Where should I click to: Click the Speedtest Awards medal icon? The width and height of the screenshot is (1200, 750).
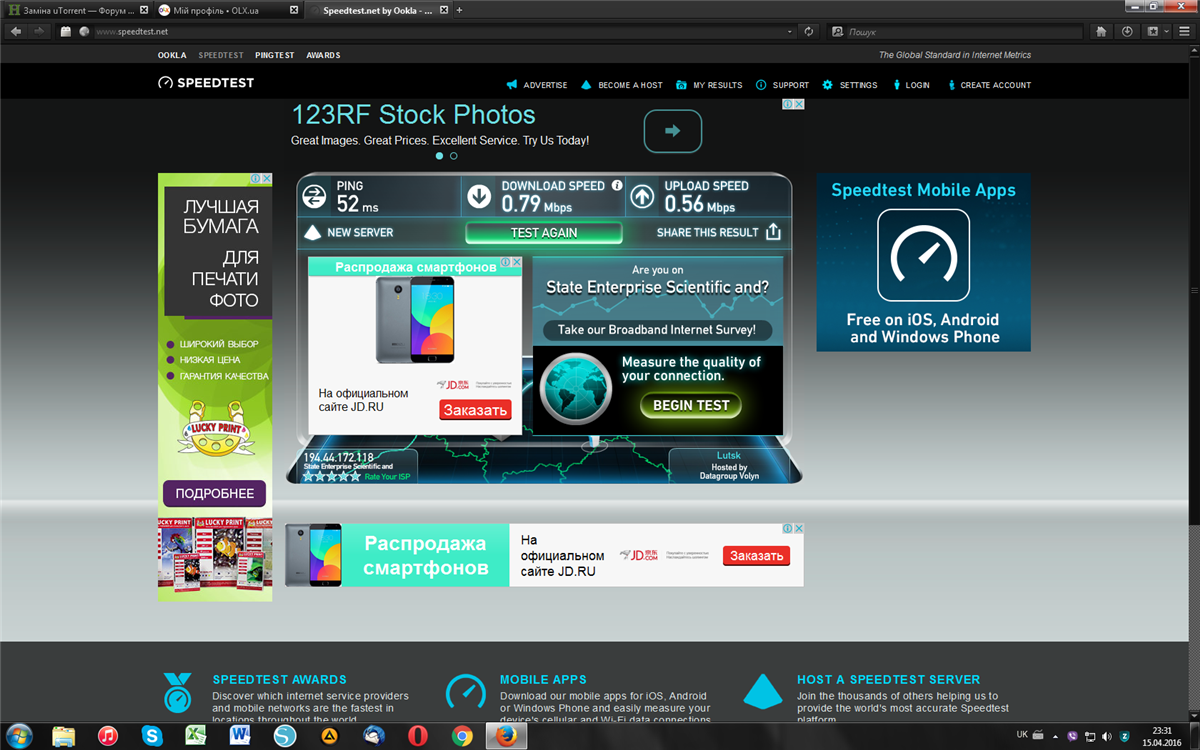point(178,692)
